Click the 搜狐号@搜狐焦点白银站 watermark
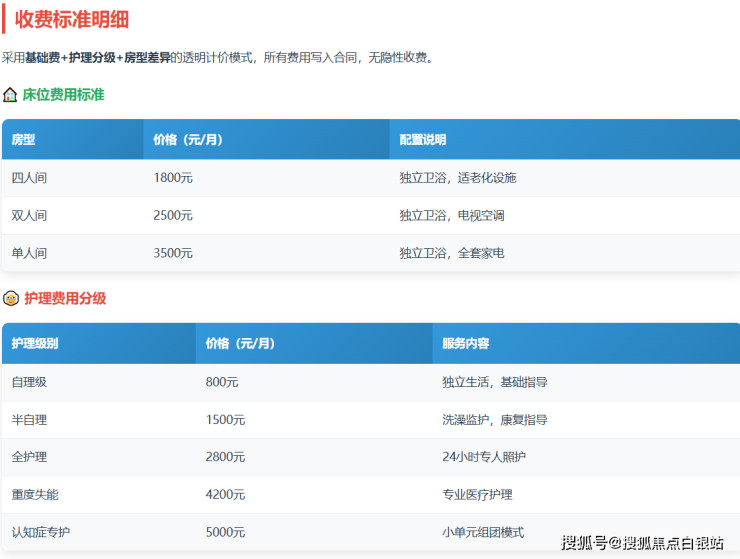Screen dimensions: 740x559 642,543
